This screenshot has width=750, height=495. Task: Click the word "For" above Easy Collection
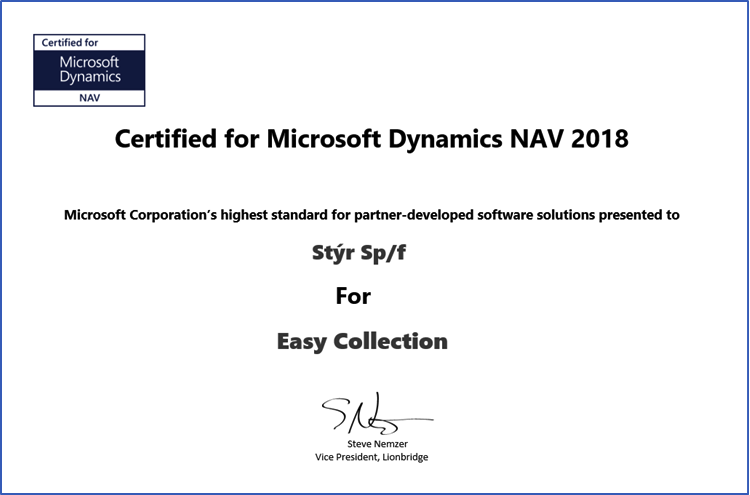click(353, 296)
